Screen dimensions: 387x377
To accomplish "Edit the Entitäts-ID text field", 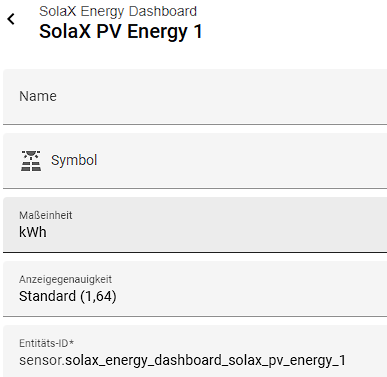I will click(195, 351).
